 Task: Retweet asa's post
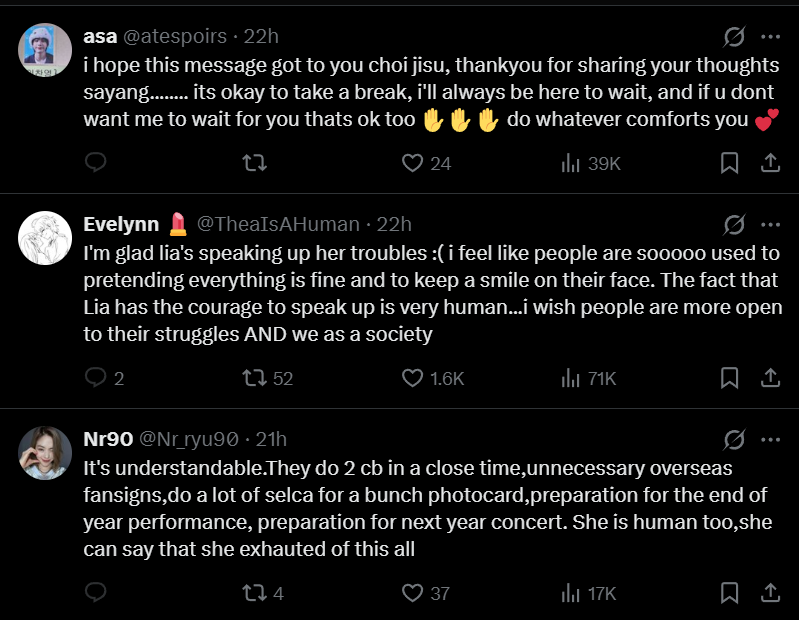[255, 162]
